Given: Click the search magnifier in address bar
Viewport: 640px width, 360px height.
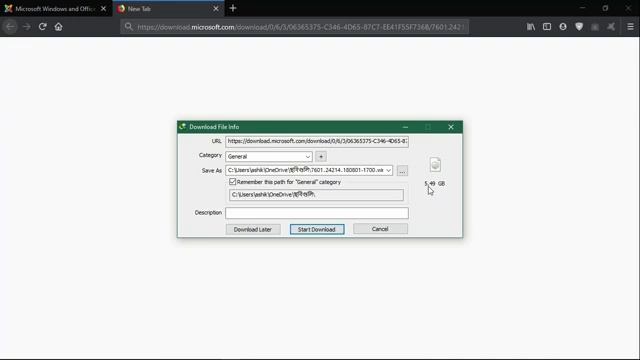Looking at the screenshot, I should tap(129, 27).
